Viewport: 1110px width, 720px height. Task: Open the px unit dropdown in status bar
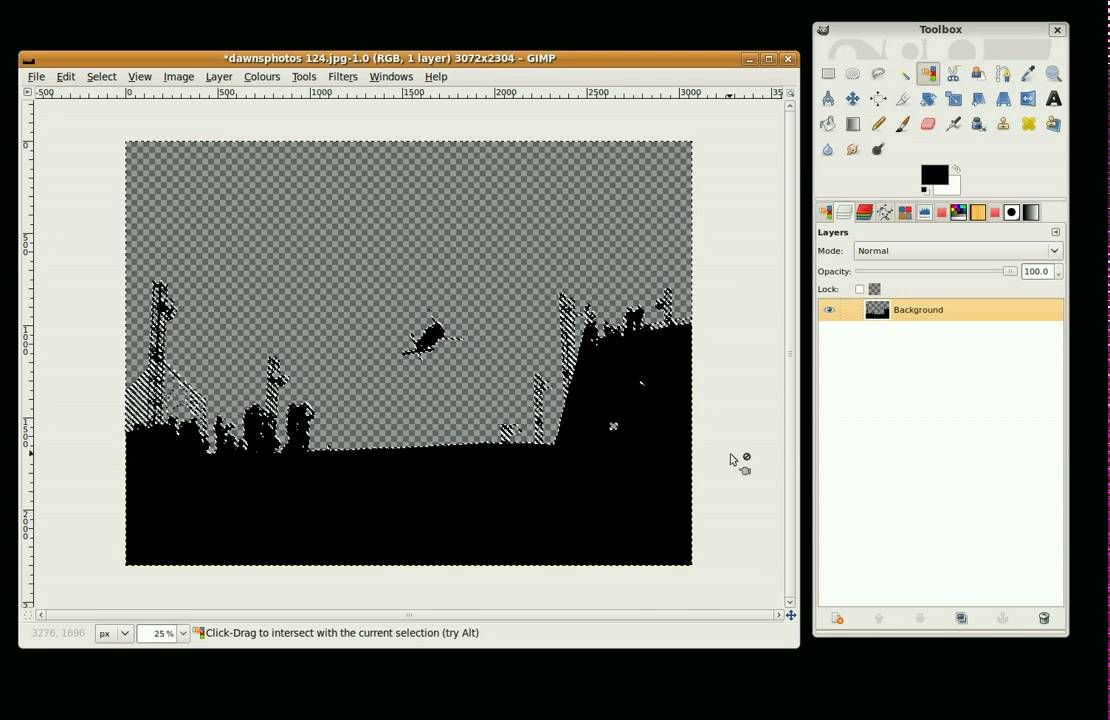coord(113,633)
